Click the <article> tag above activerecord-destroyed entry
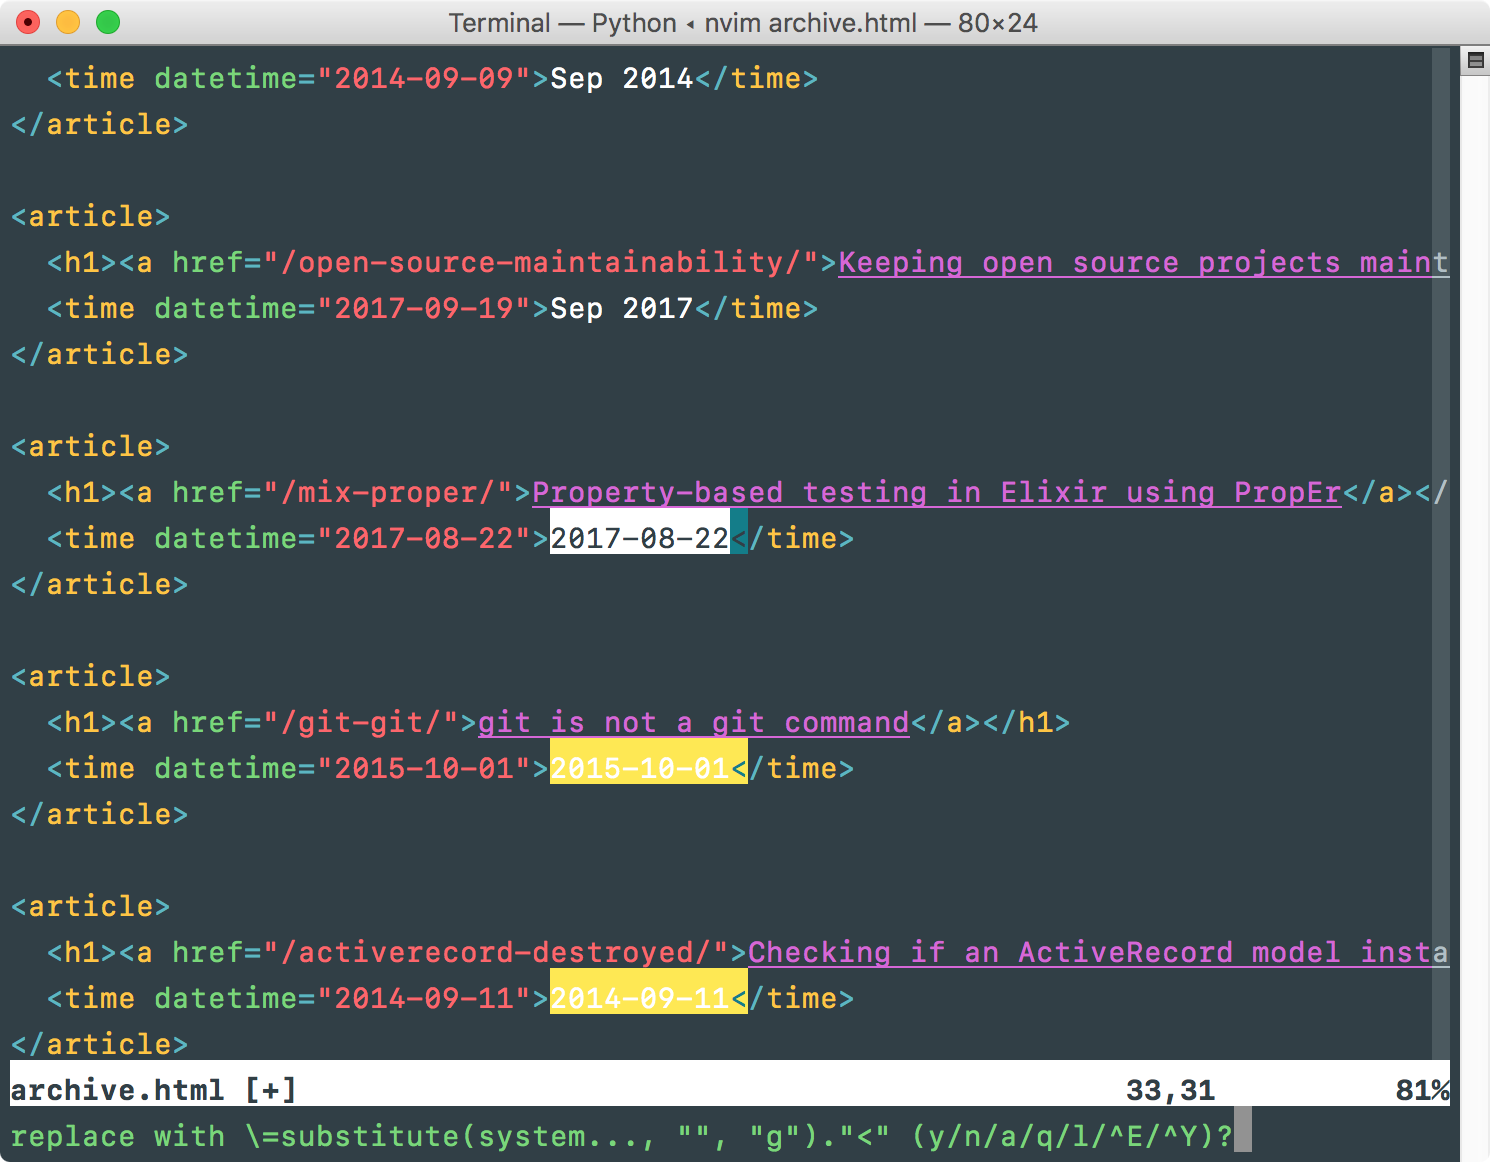 (91, 906)
